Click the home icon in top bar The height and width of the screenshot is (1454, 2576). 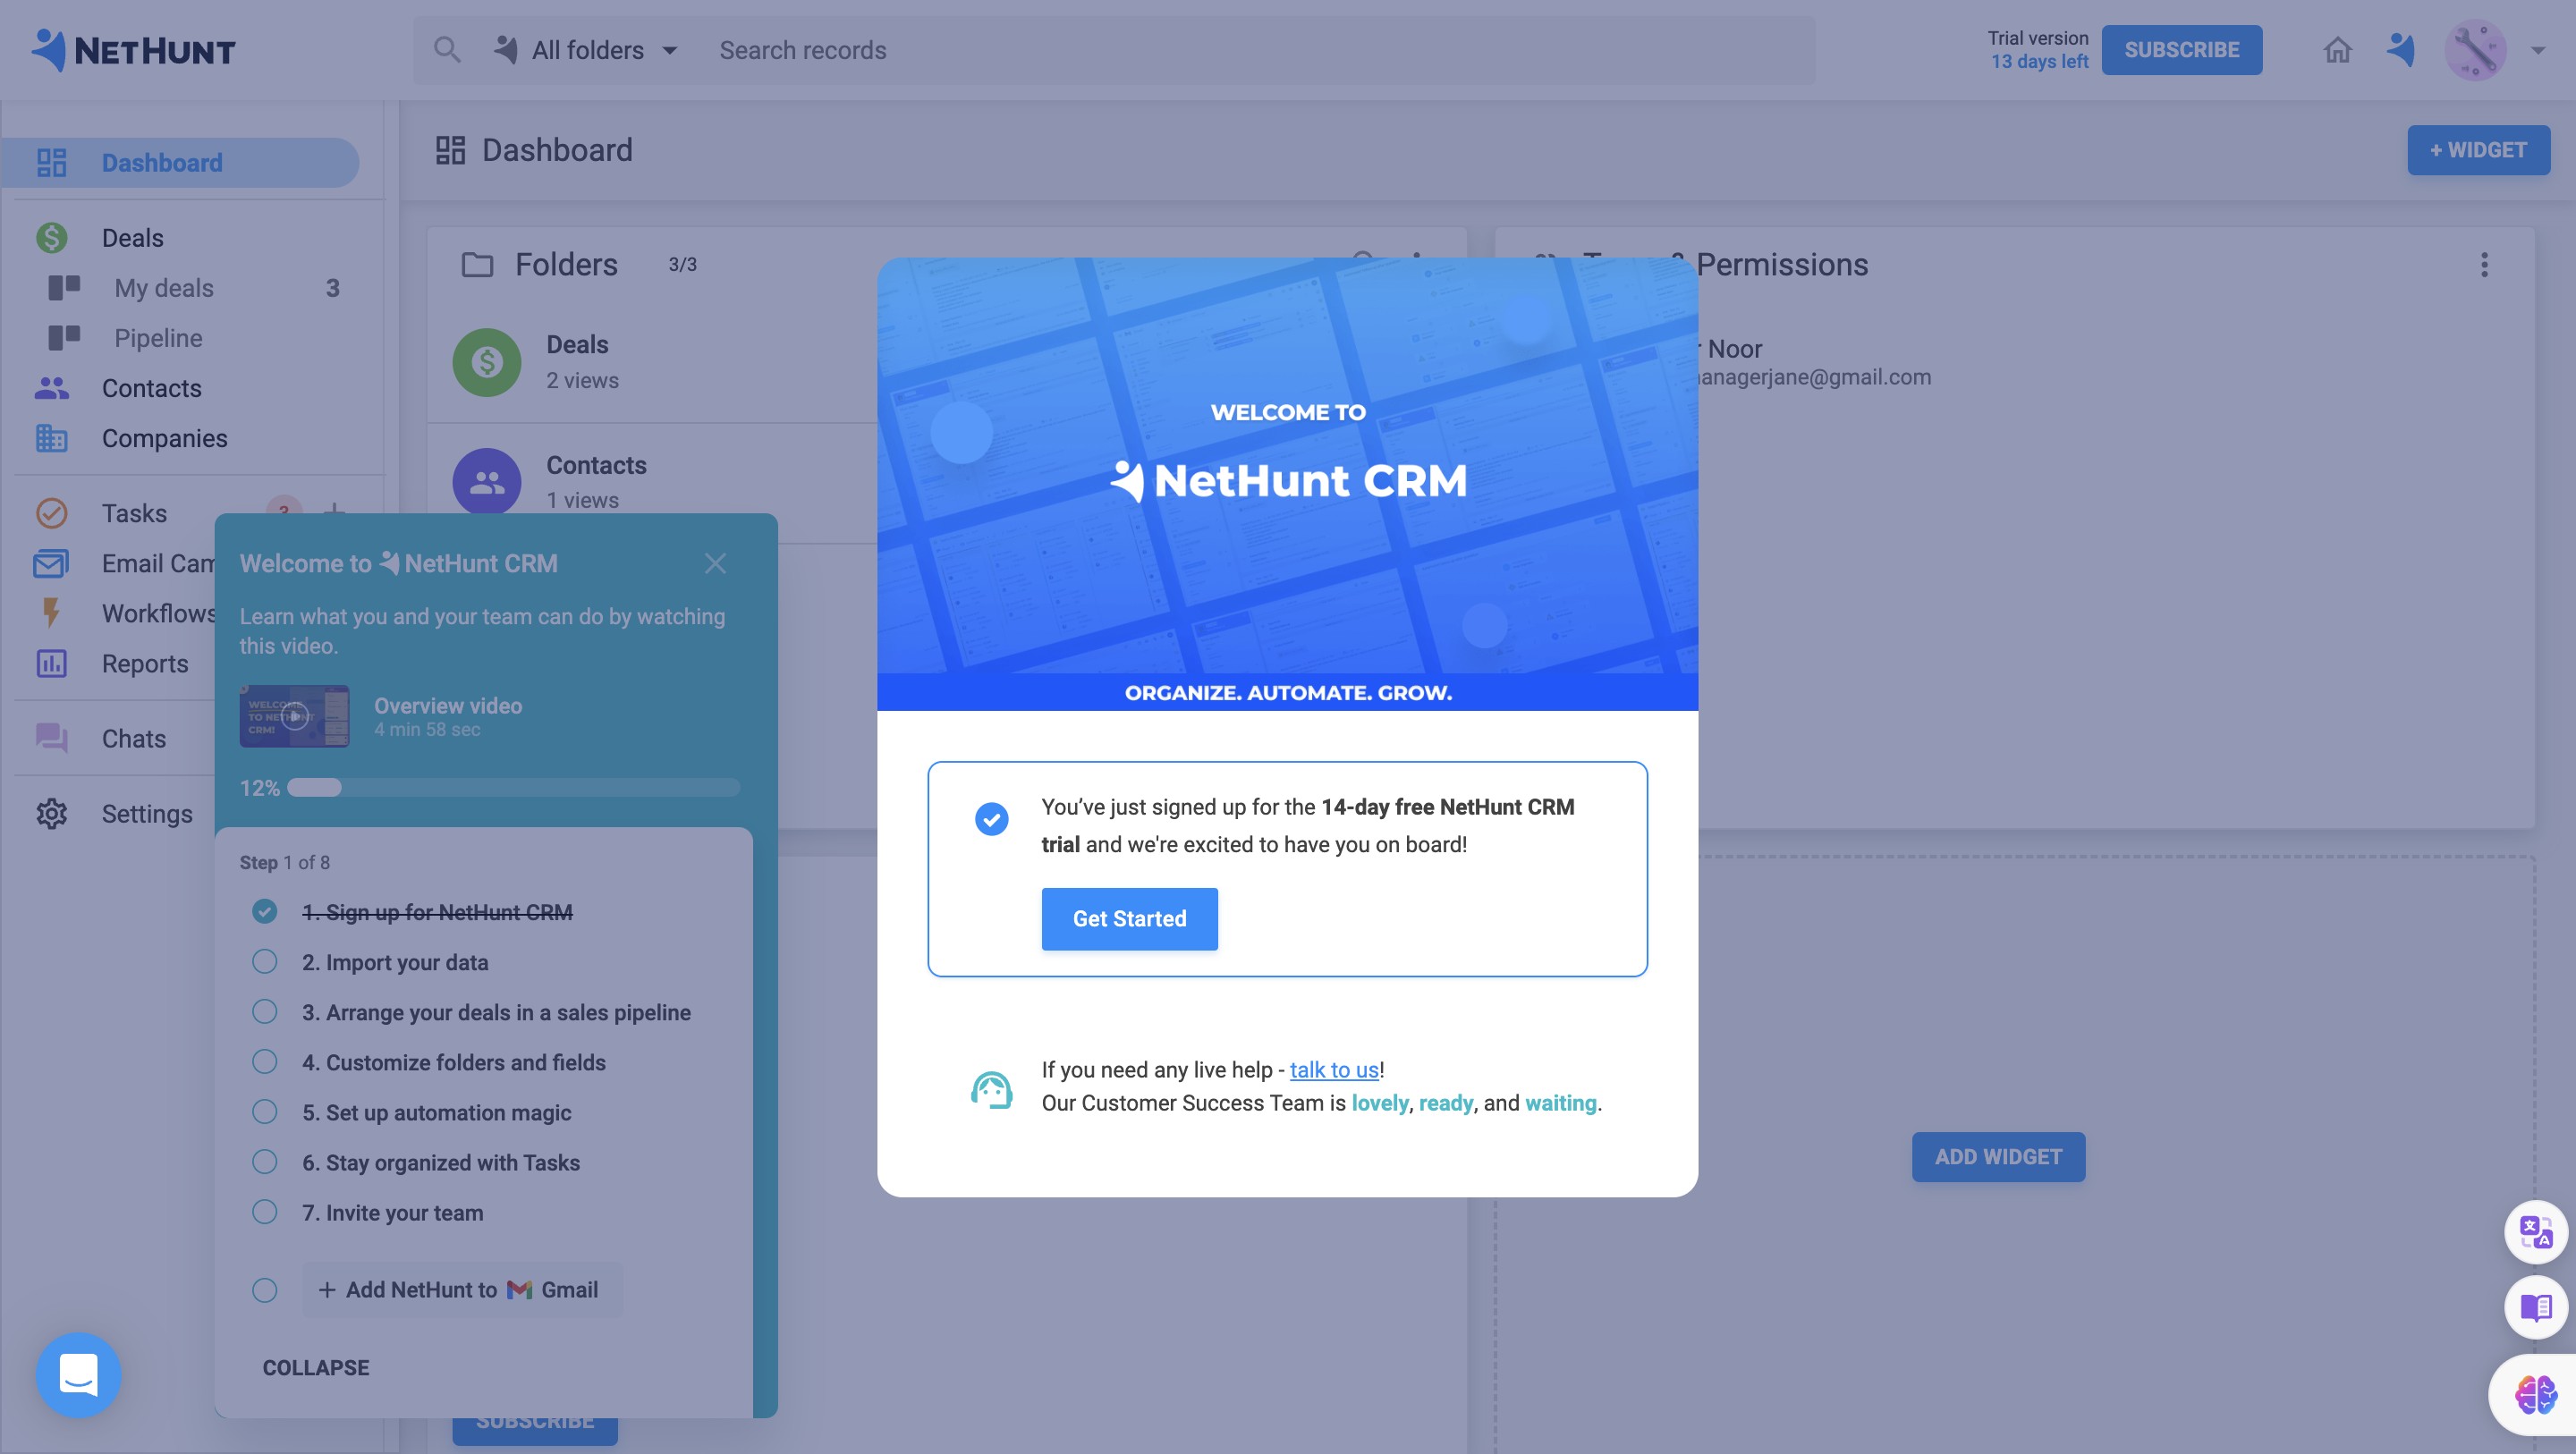click(x=2337, y=50)
